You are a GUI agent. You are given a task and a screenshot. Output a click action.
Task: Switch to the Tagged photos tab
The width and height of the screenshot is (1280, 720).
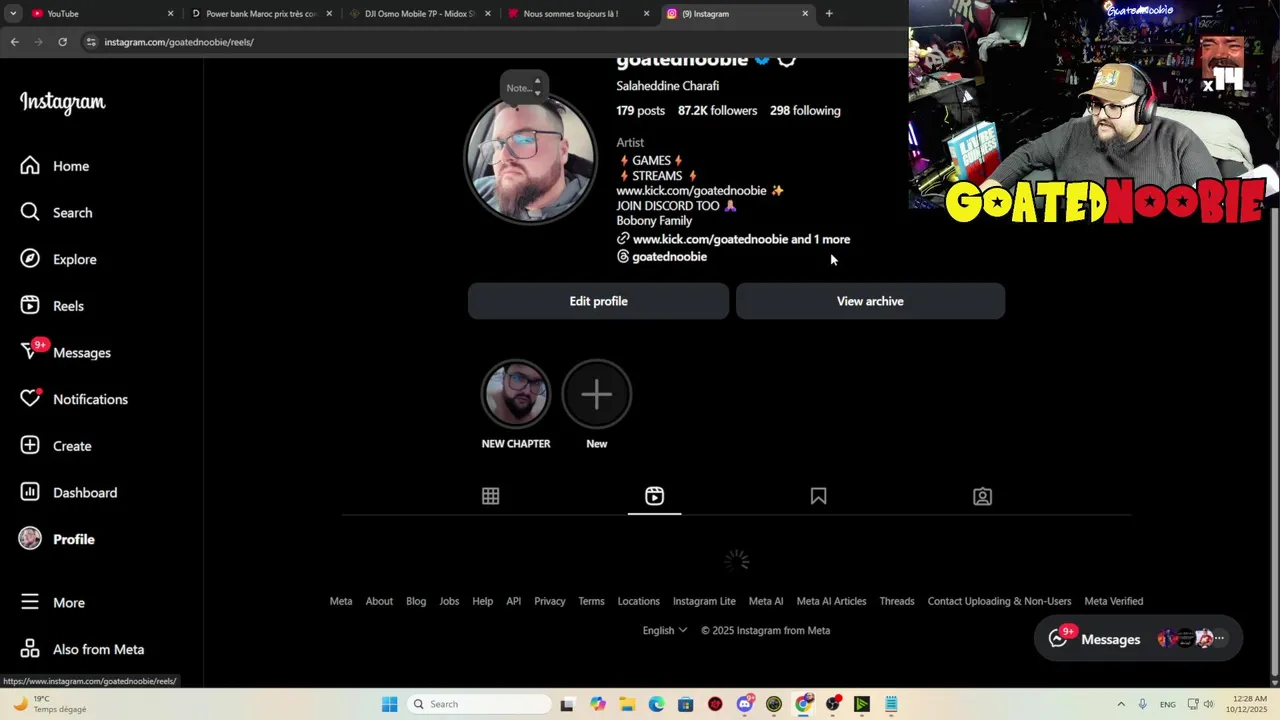[982, 496]
